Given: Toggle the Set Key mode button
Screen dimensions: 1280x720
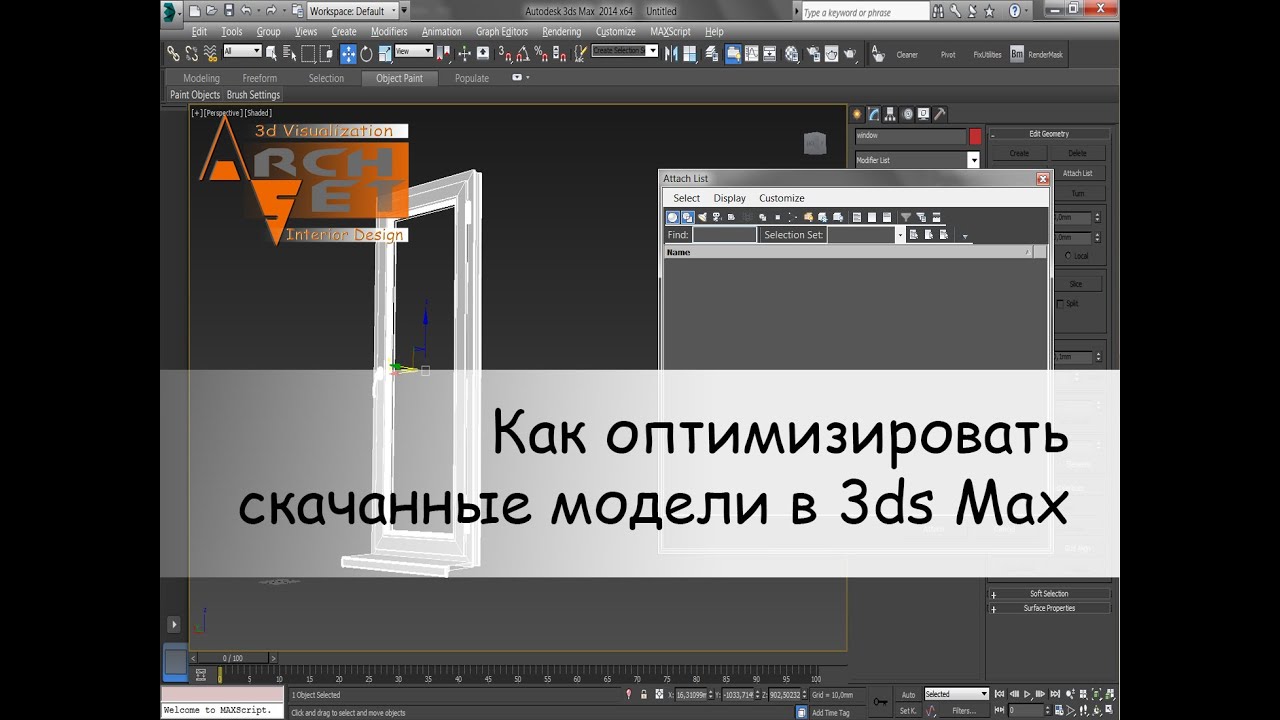Looking at the screenshot, I should pyautogui.click(x=908, y=711).
